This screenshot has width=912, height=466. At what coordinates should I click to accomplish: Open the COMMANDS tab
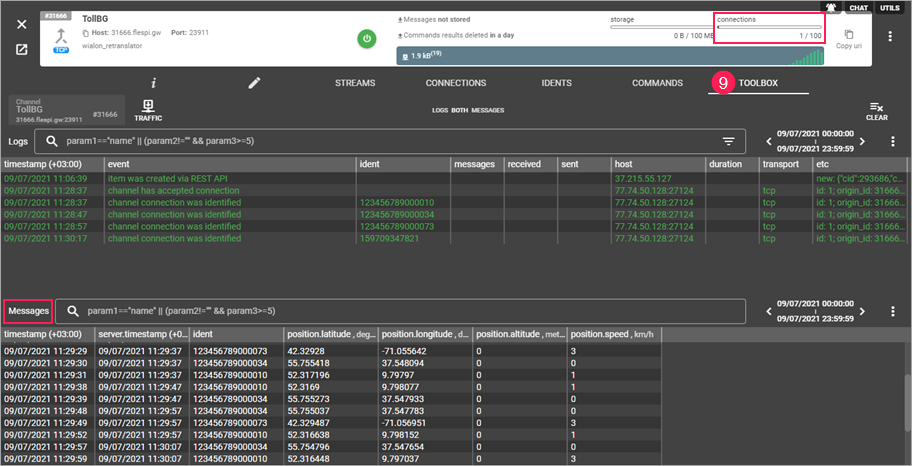click(657, 83)
